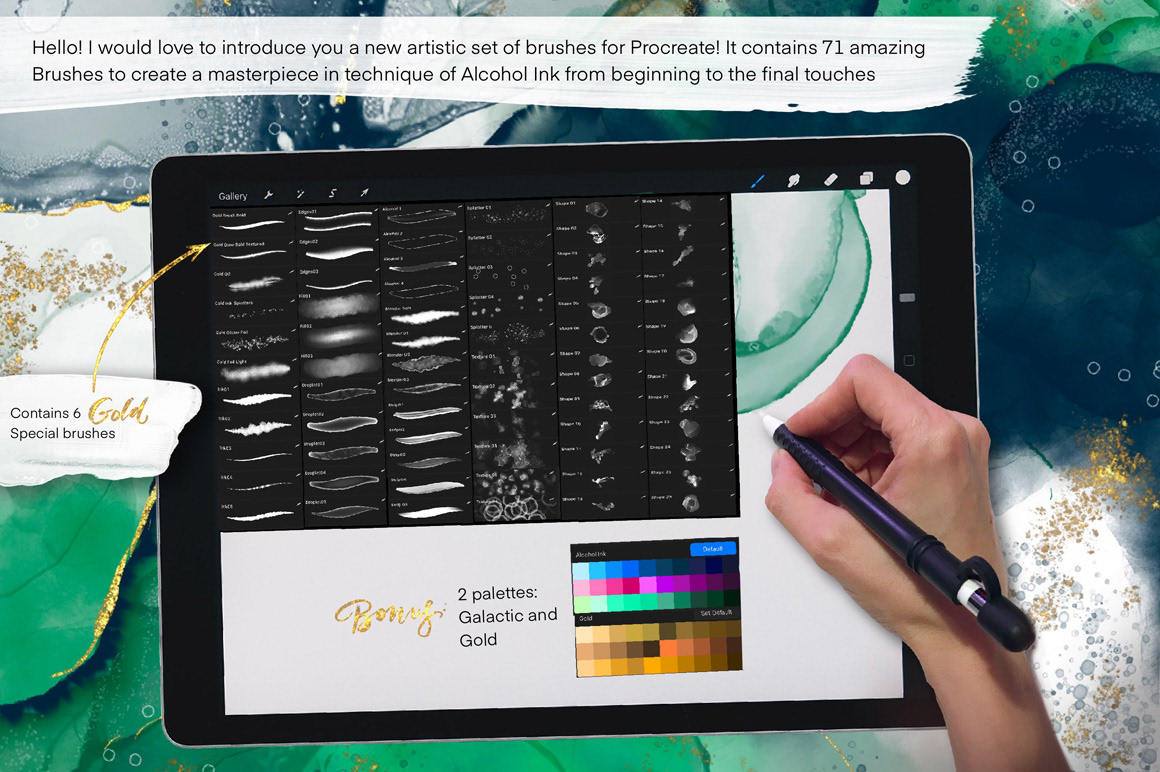Select the Blender Soft brush
Viewport: 1160px width, 772px height.
click(x=424, y=316)
